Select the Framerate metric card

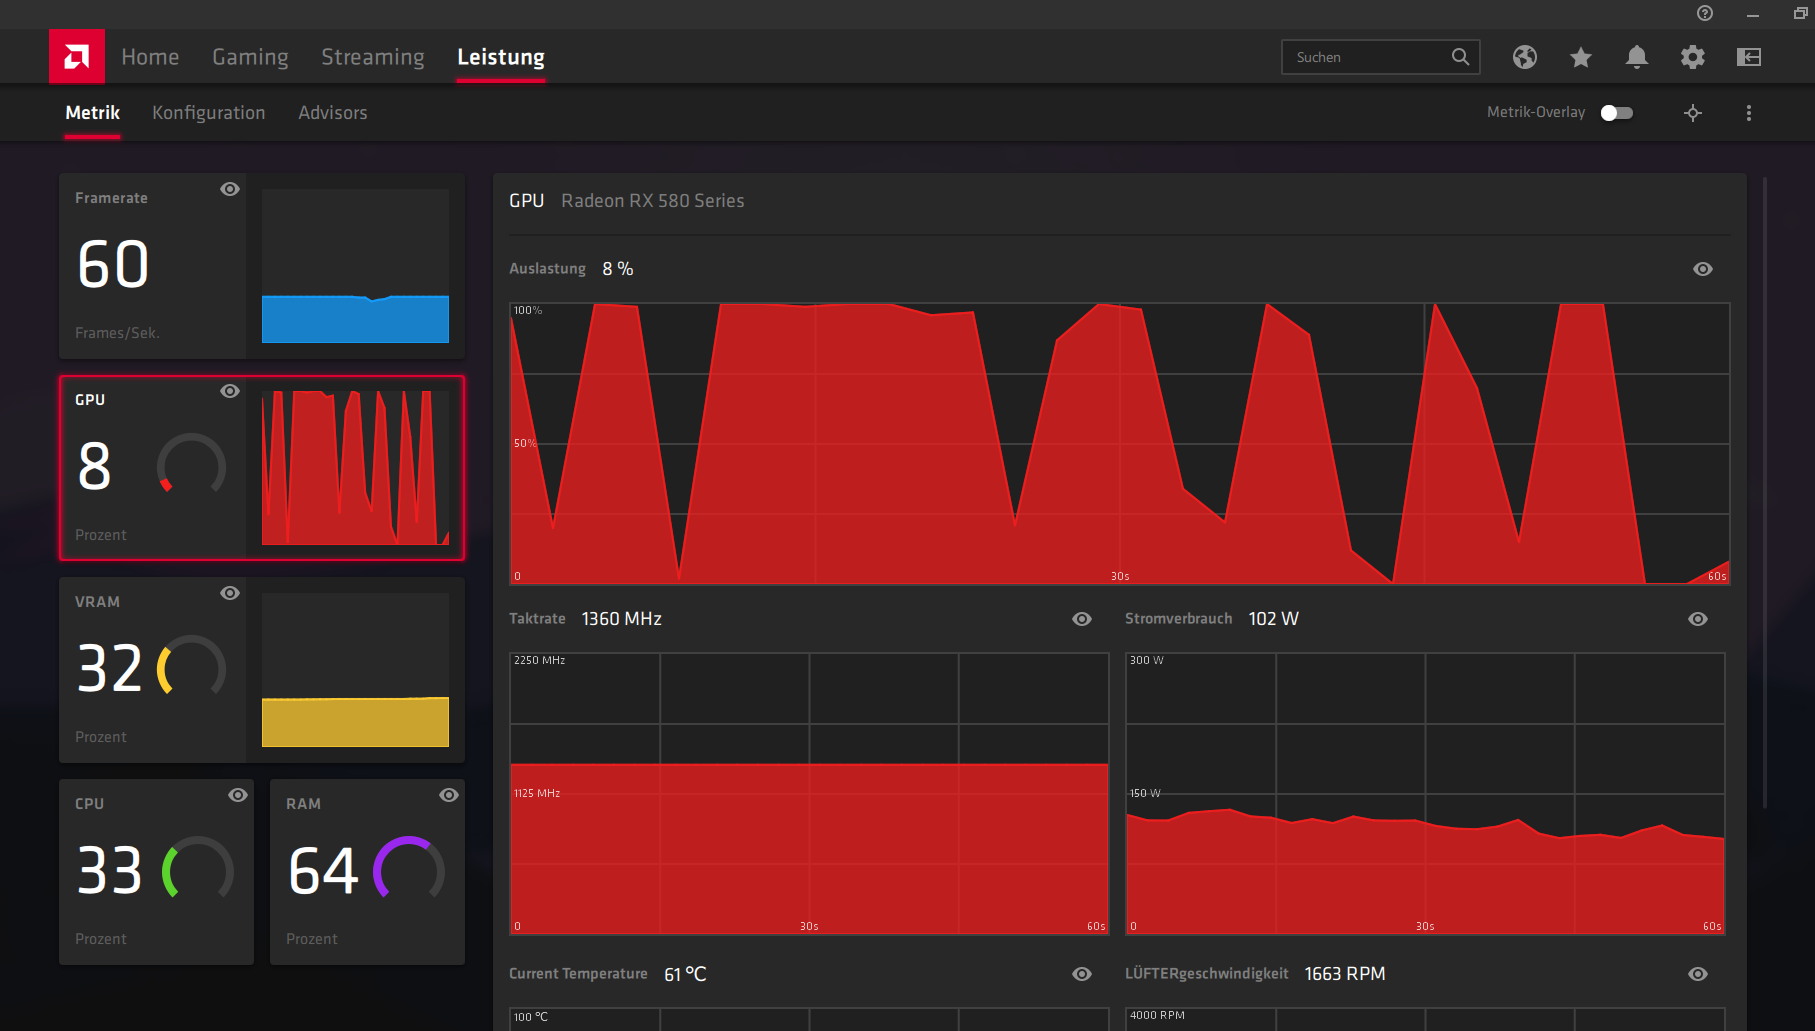coord(262,266)
